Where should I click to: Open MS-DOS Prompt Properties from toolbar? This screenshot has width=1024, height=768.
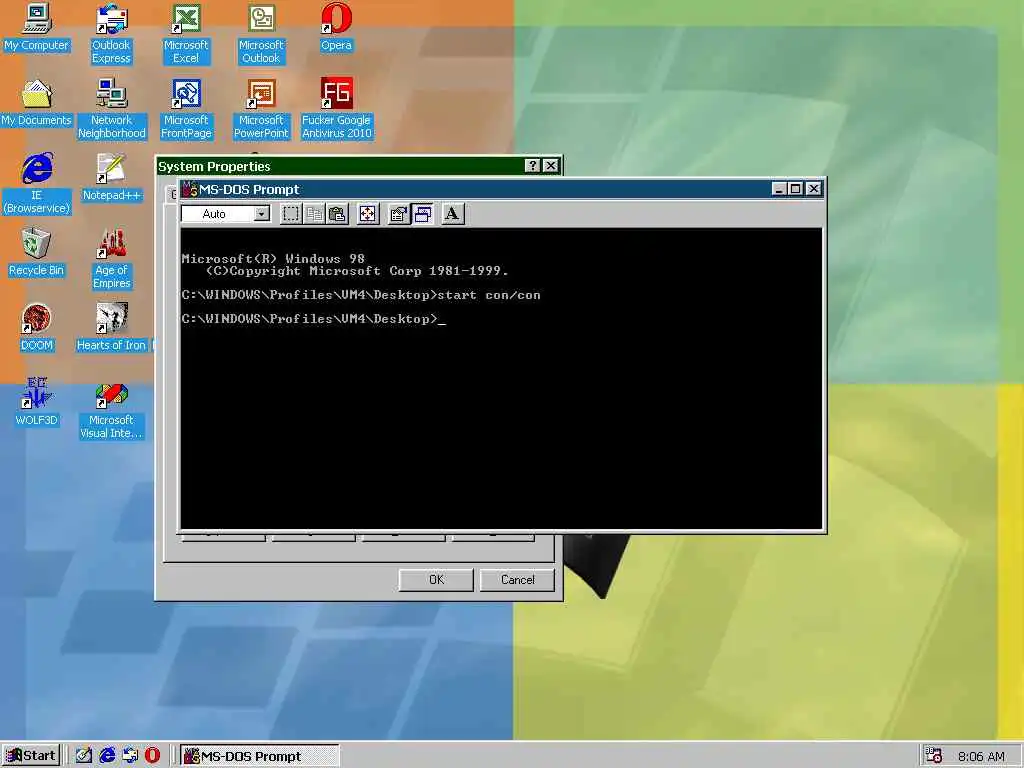(398, 214)
